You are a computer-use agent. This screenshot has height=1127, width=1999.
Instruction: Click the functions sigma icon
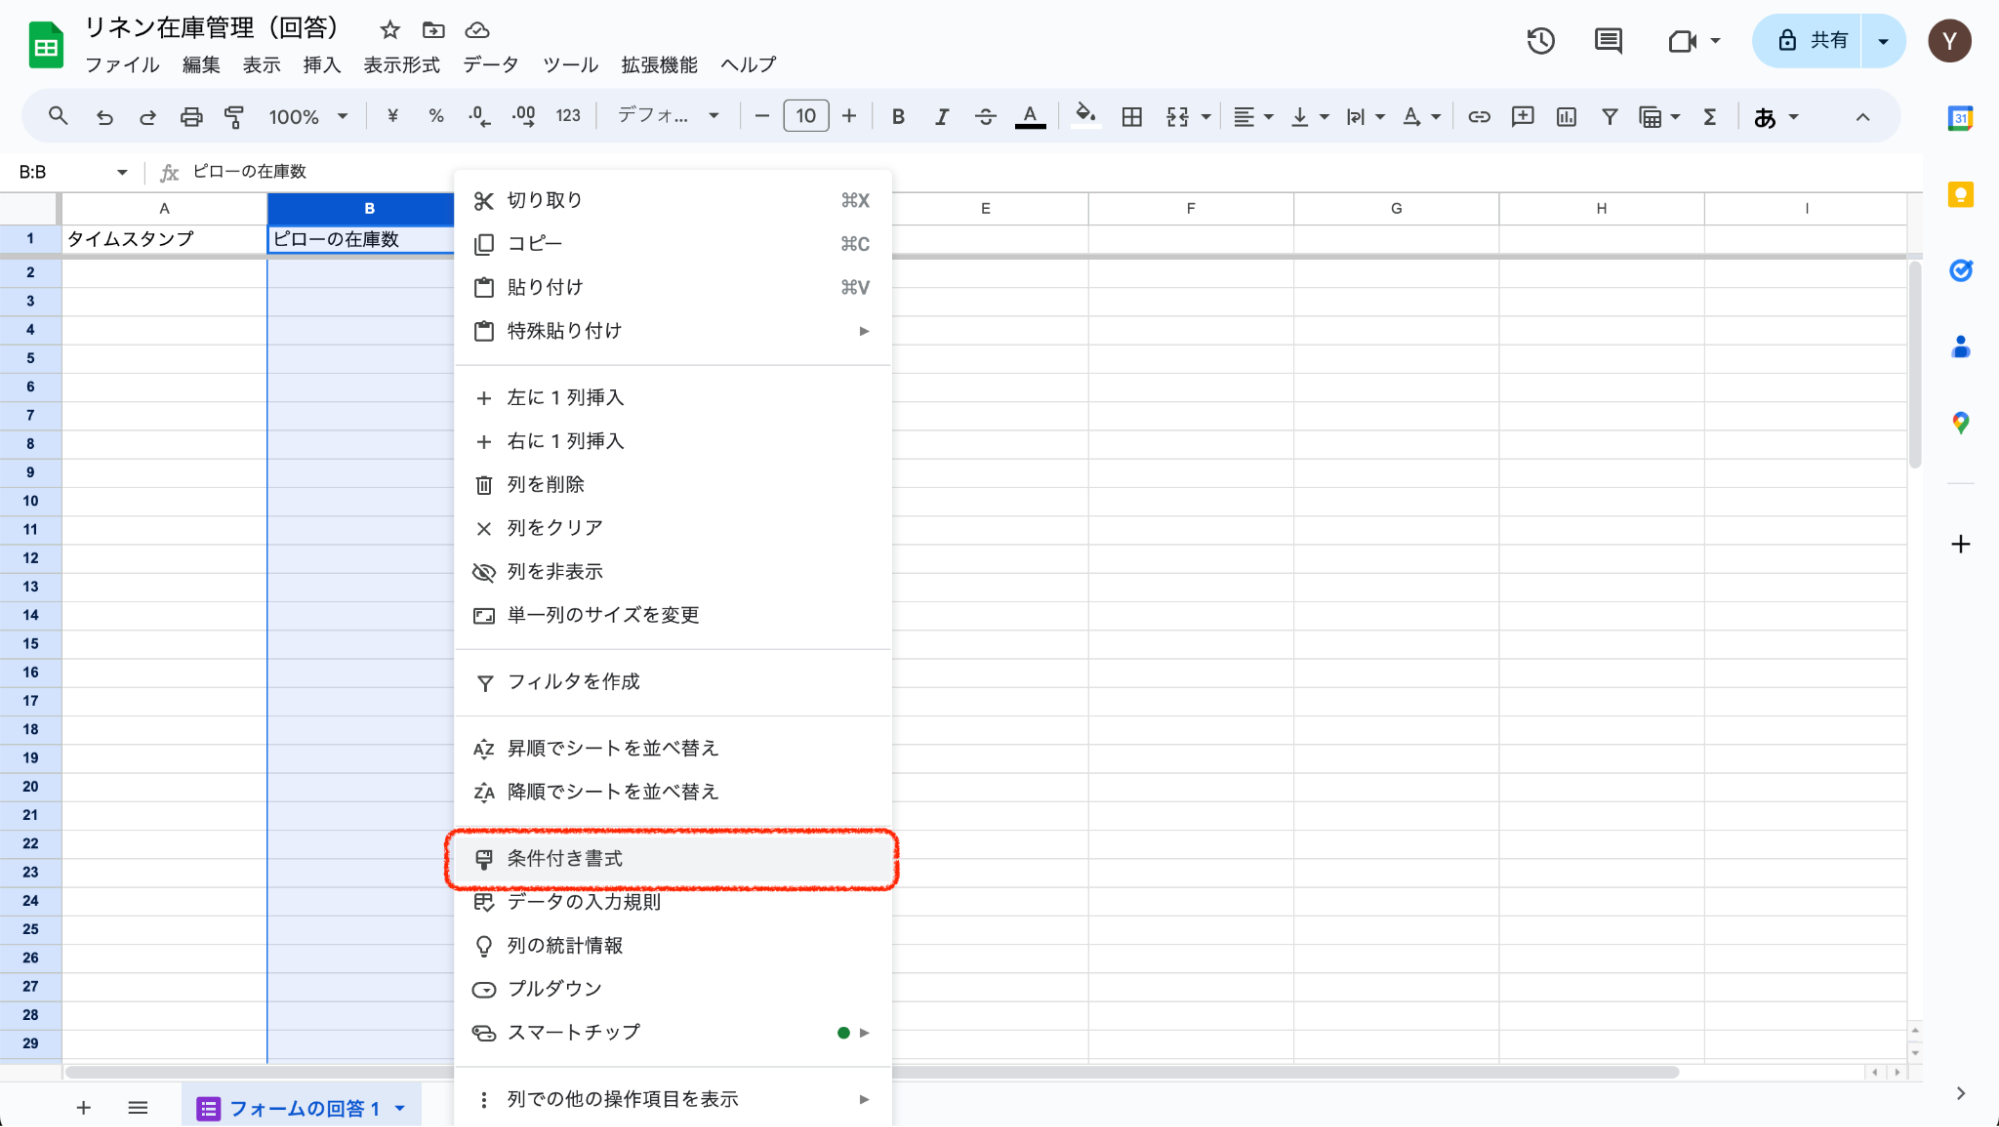tap(1710, 117)
